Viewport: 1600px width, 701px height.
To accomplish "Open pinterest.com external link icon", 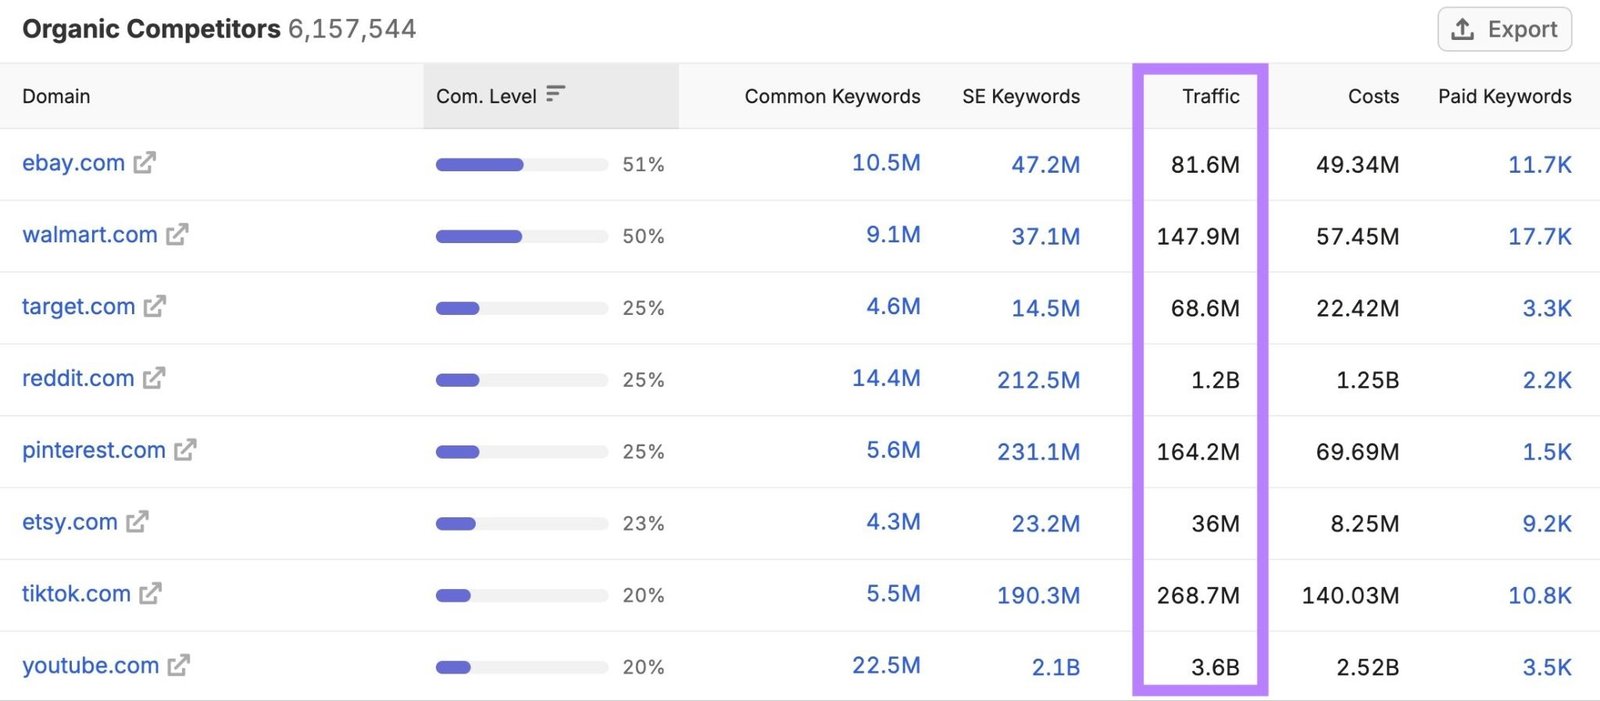I will (x=185, y=450).
